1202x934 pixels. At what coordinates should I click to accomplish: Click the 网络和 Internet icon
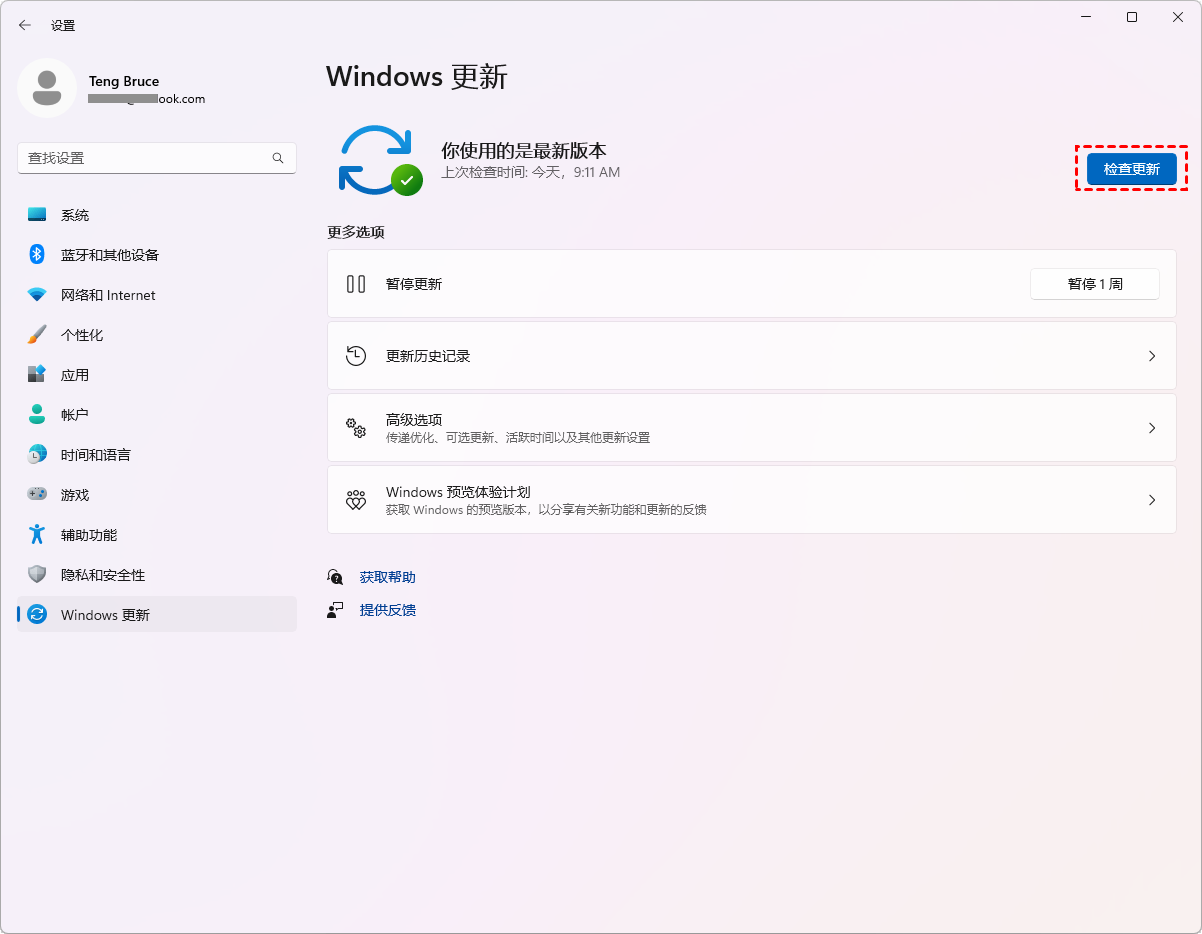tap(39, 294)
